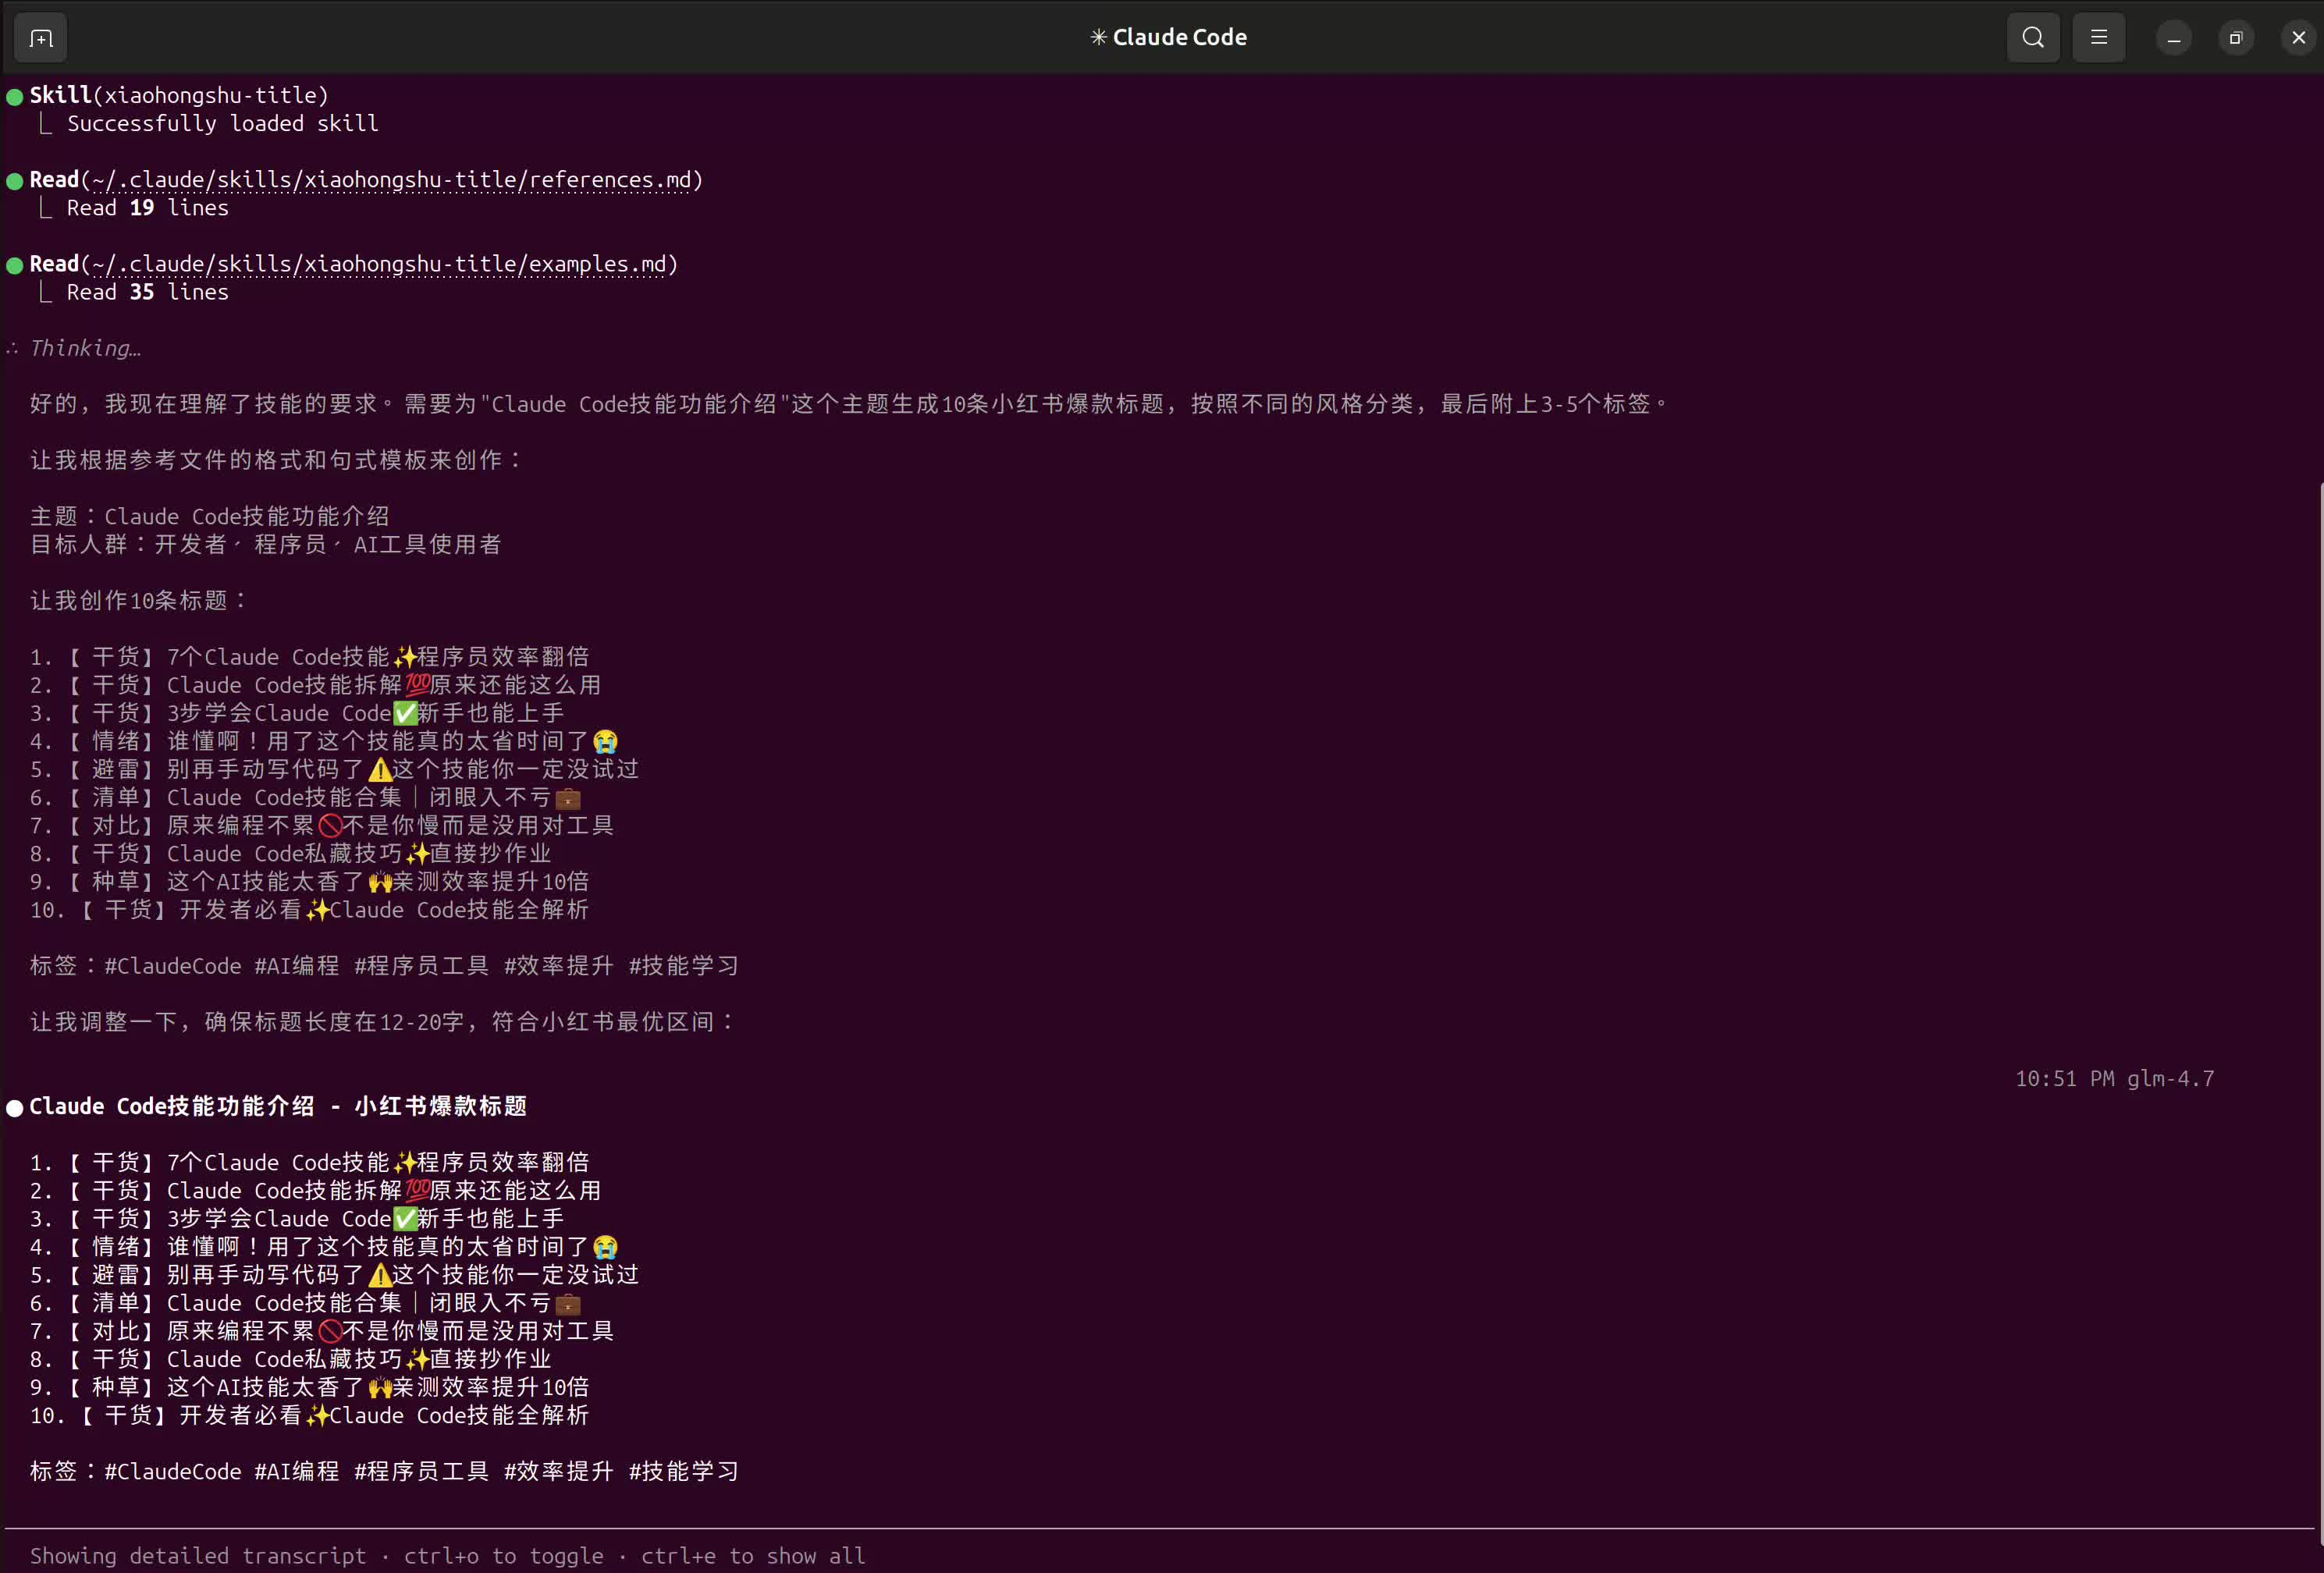This screenshot has height=1573, width=2324.
Task: Click the green dot beside Read examples.md
Action: coord(15,265)
